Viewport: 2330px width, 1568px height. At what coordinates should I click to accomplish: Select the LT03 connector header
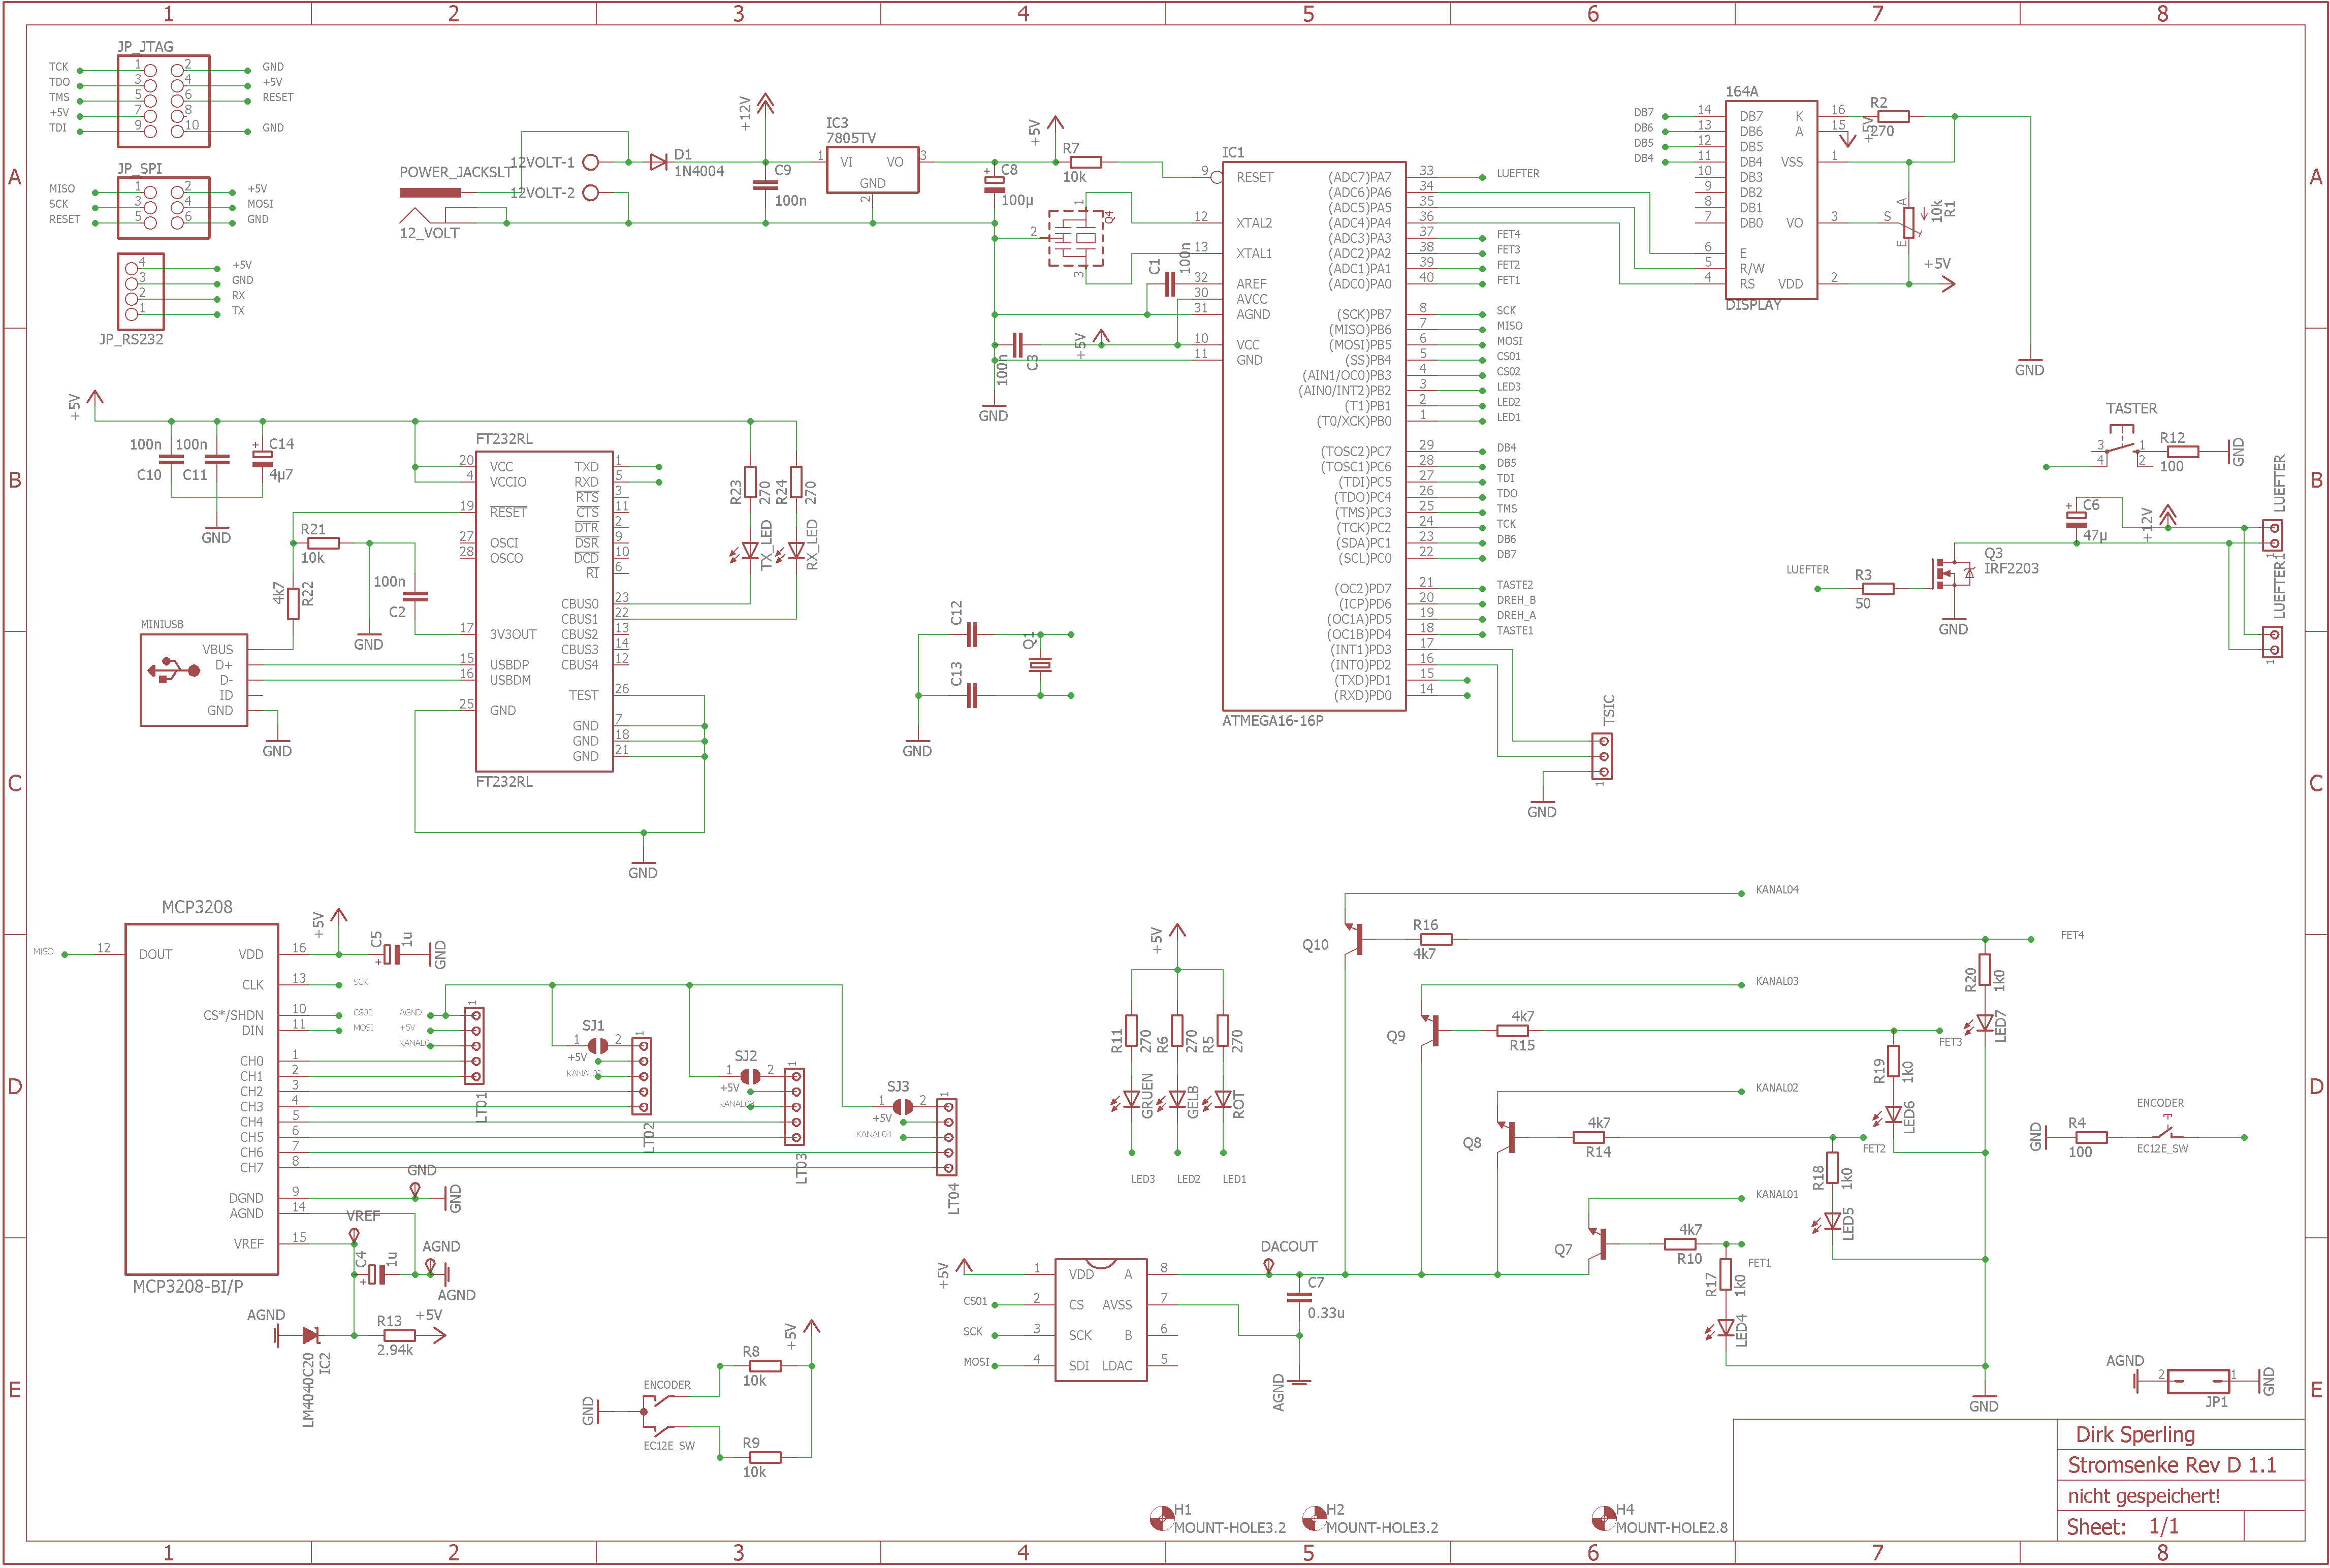coord(795,1106)
